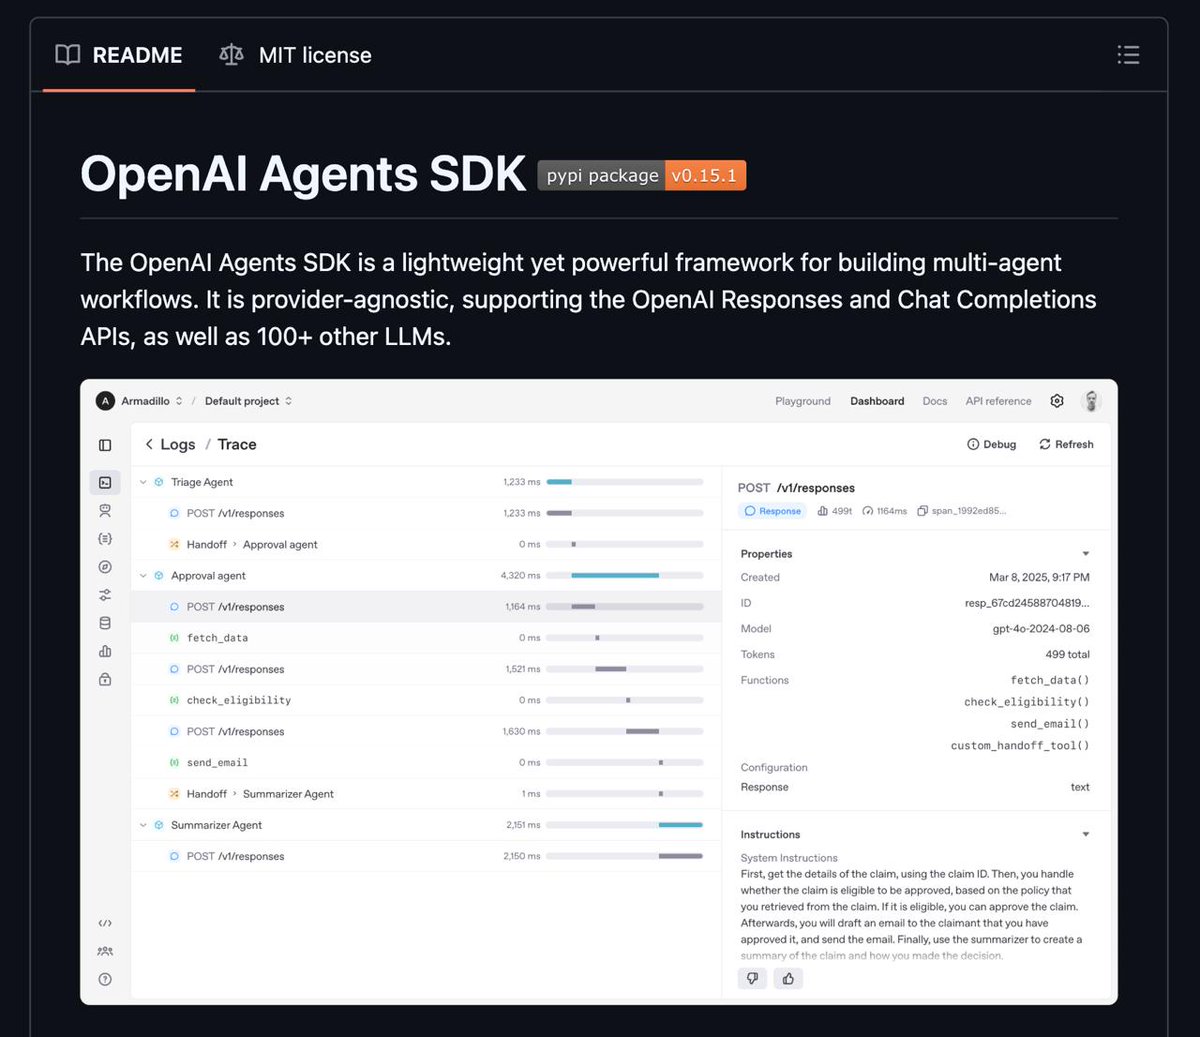Open the README outline list icon
The width and height of the screenshot is (1200, 1037).
tap(1128, 55)
